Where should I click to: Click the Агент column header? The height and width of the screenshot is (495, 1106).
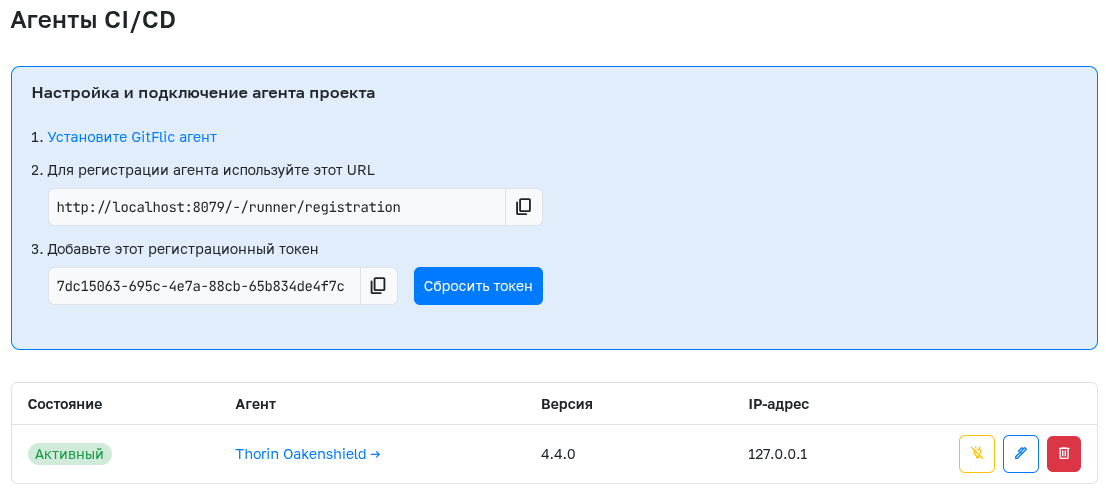[255, 404]
